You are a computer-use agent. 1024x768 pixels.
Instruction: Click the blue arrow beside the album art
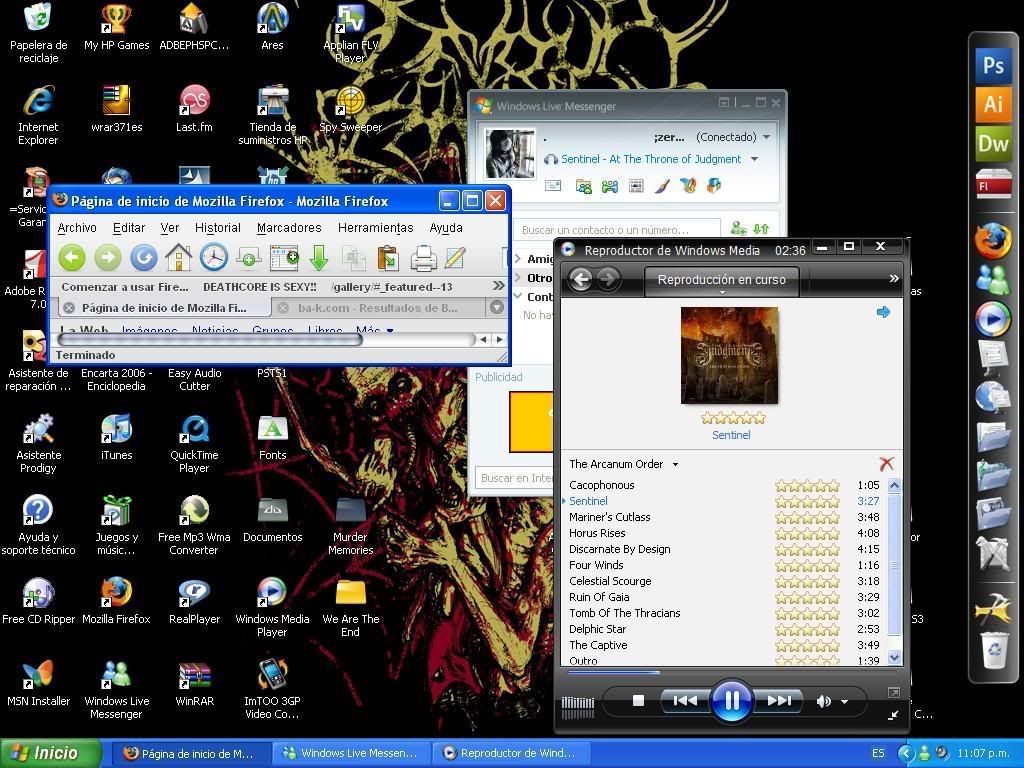884,312
